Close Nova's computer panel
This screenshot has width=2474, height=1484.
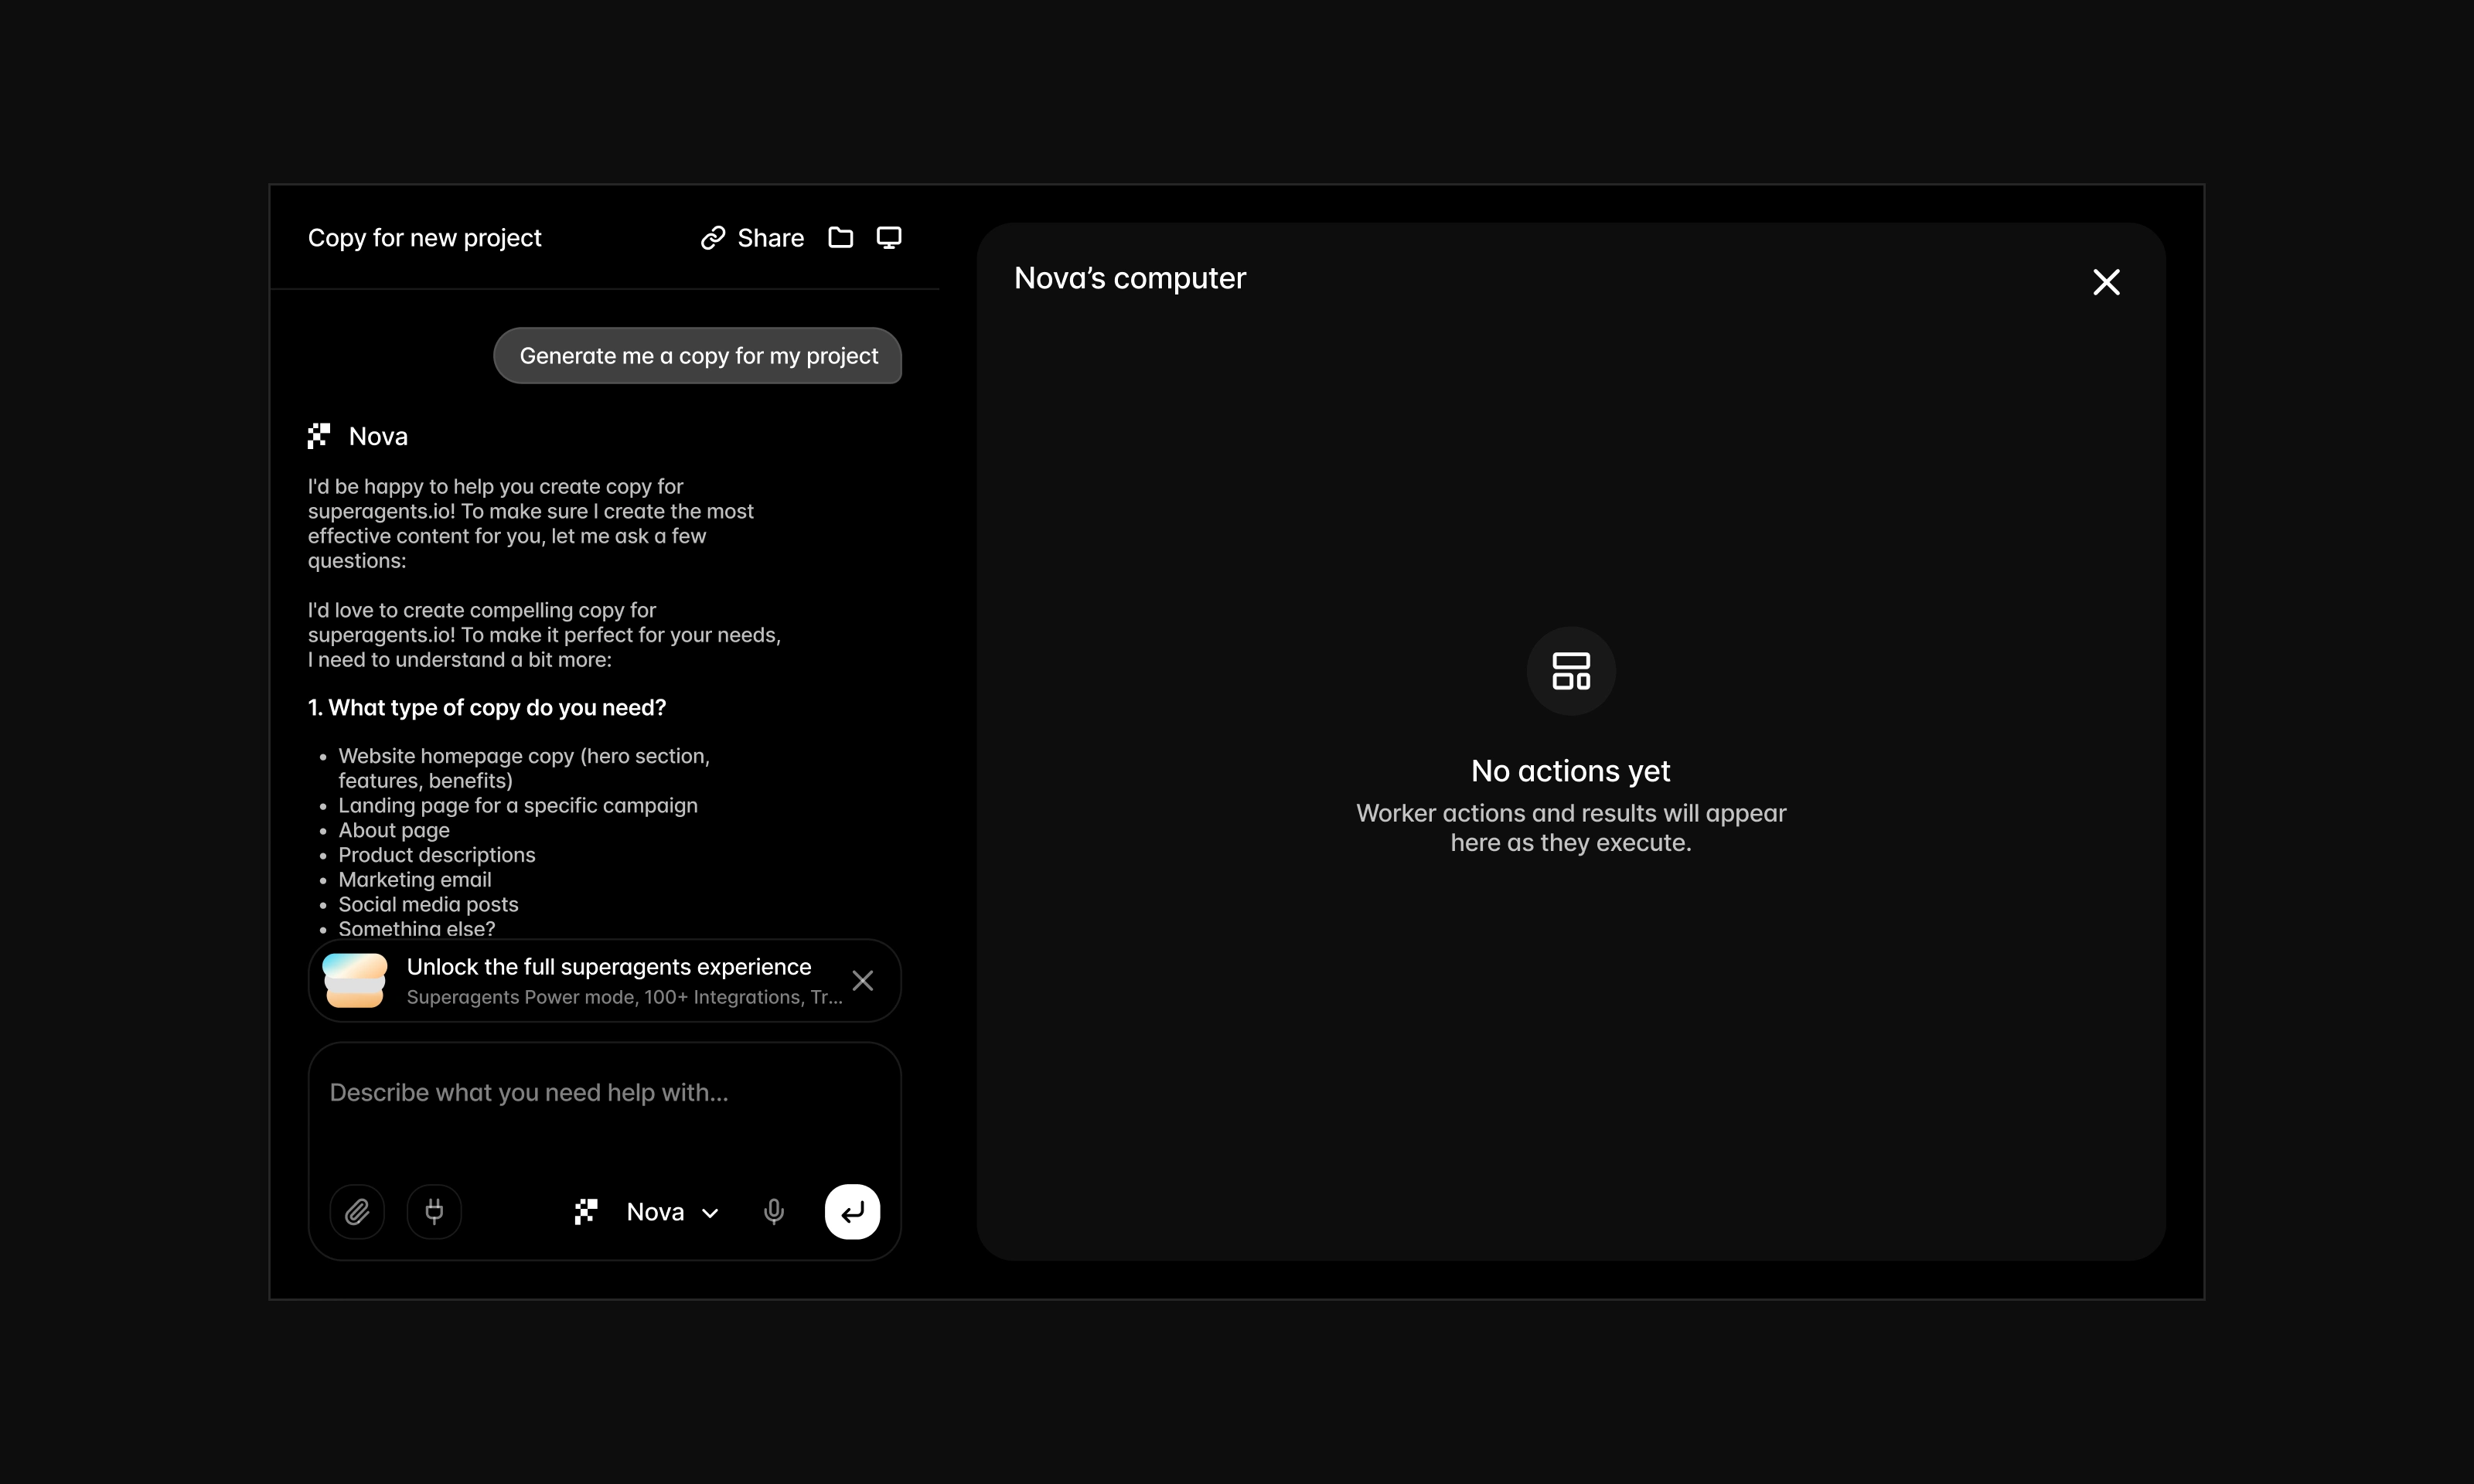(2106, 282)
